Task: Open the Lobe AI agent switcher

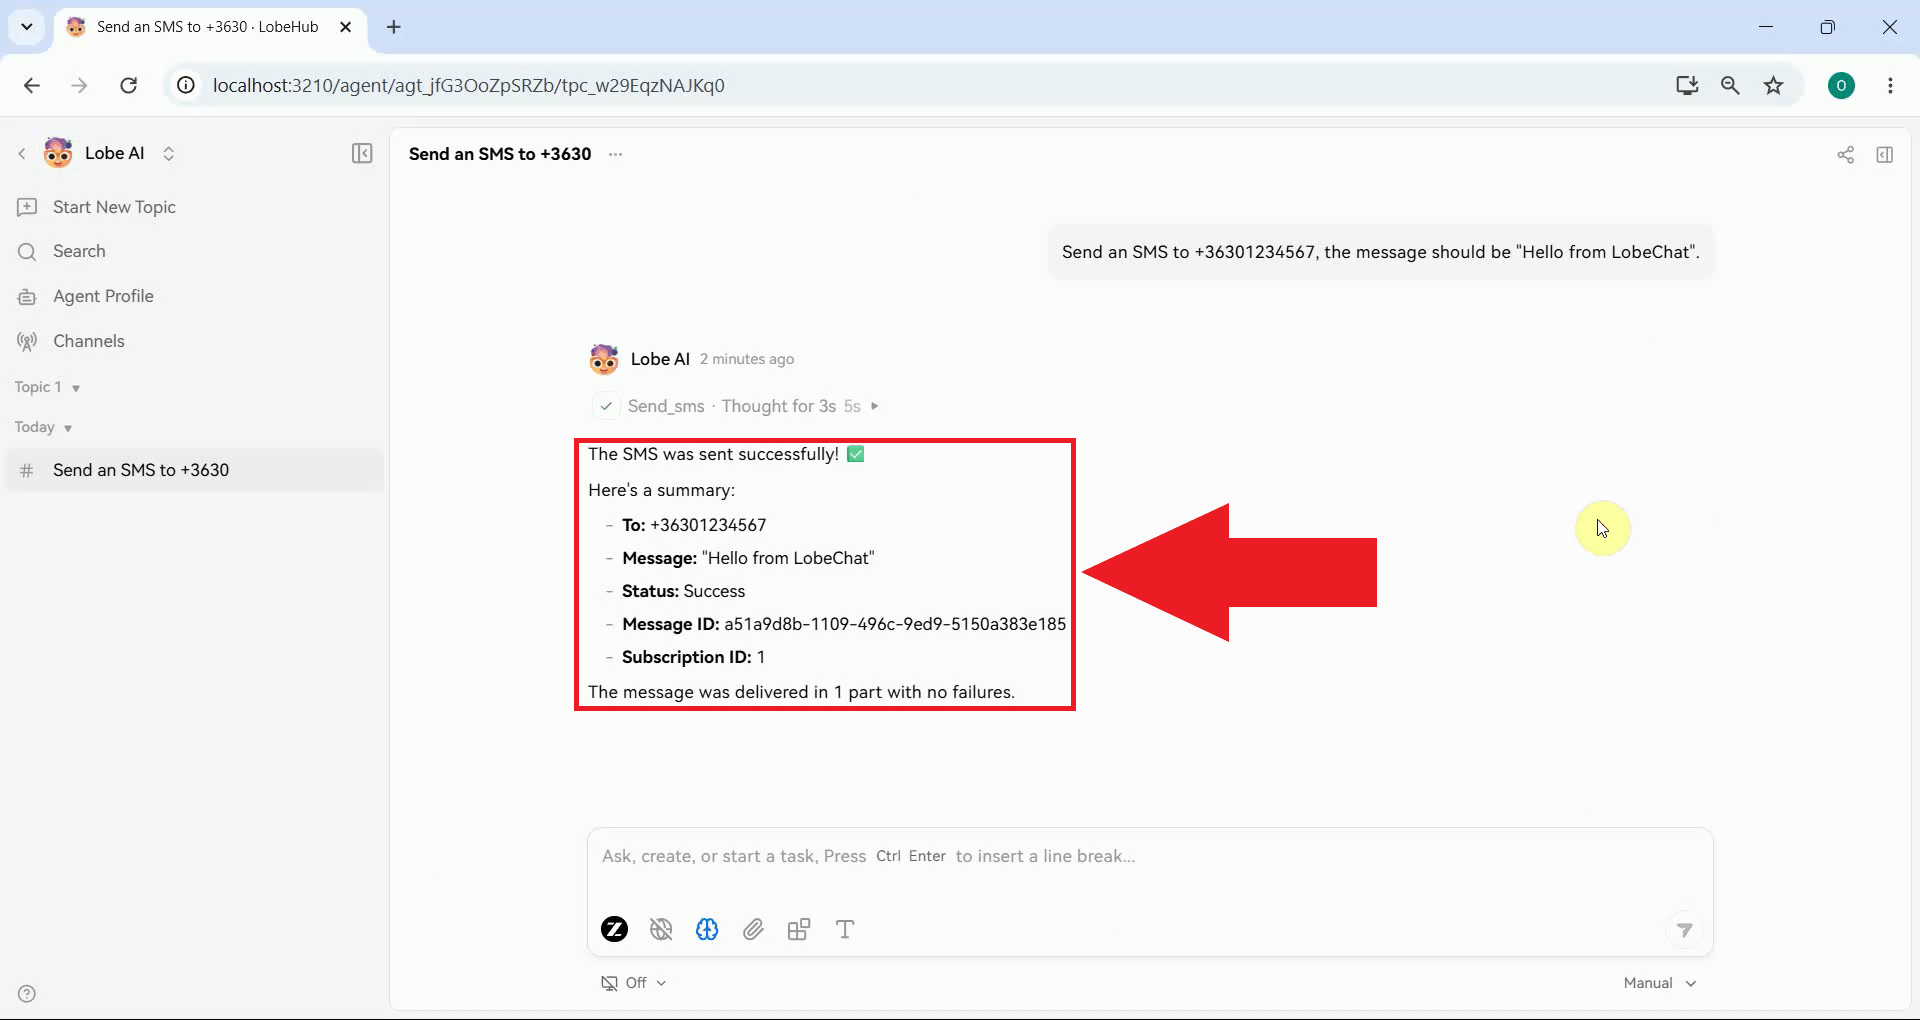Action: (169, 153)
